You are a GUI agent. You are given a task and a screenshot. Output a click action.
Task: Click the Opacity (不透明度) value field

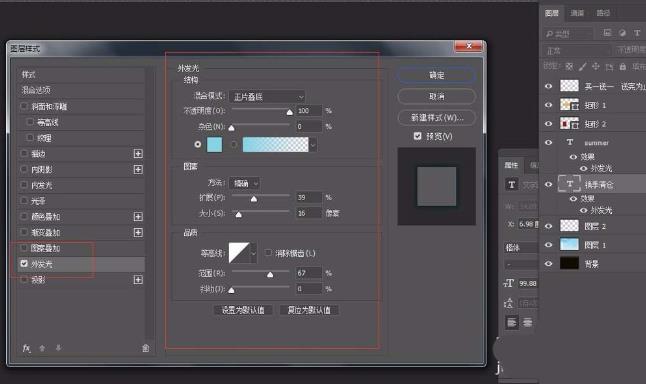tap(309, 111)
